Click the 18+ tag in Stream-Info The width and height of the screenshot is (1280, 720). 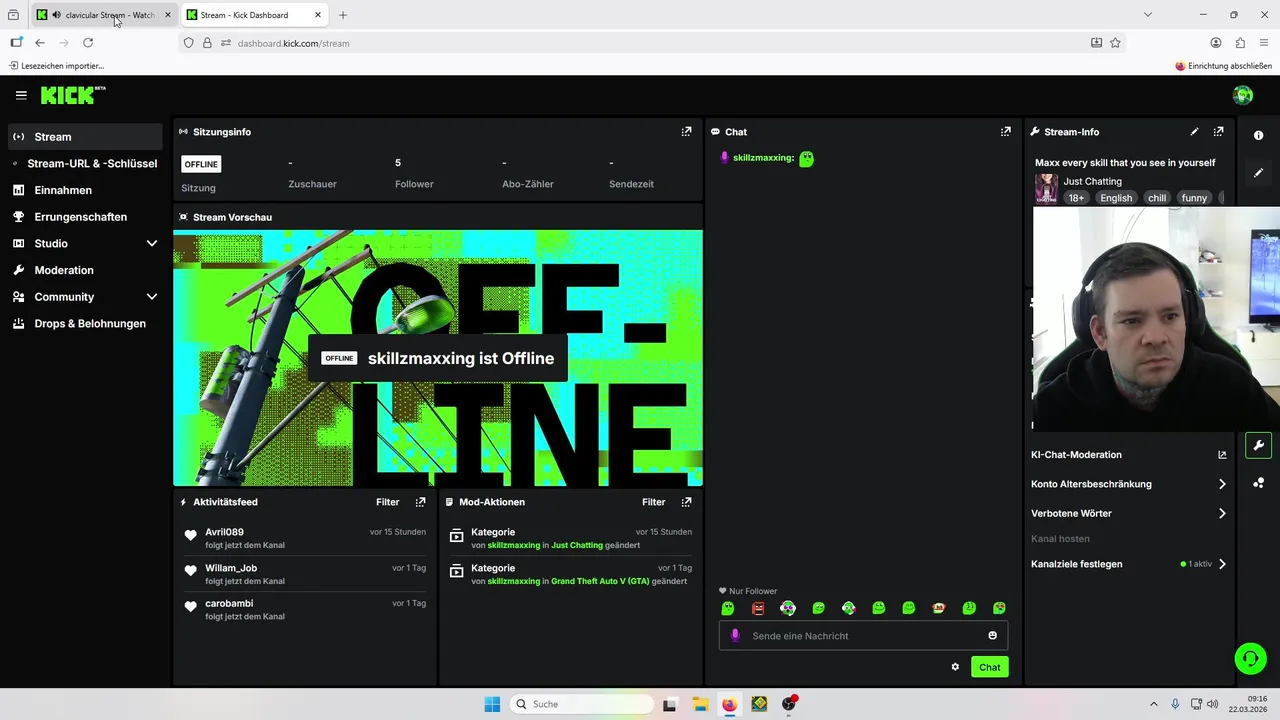[1076, 198]
